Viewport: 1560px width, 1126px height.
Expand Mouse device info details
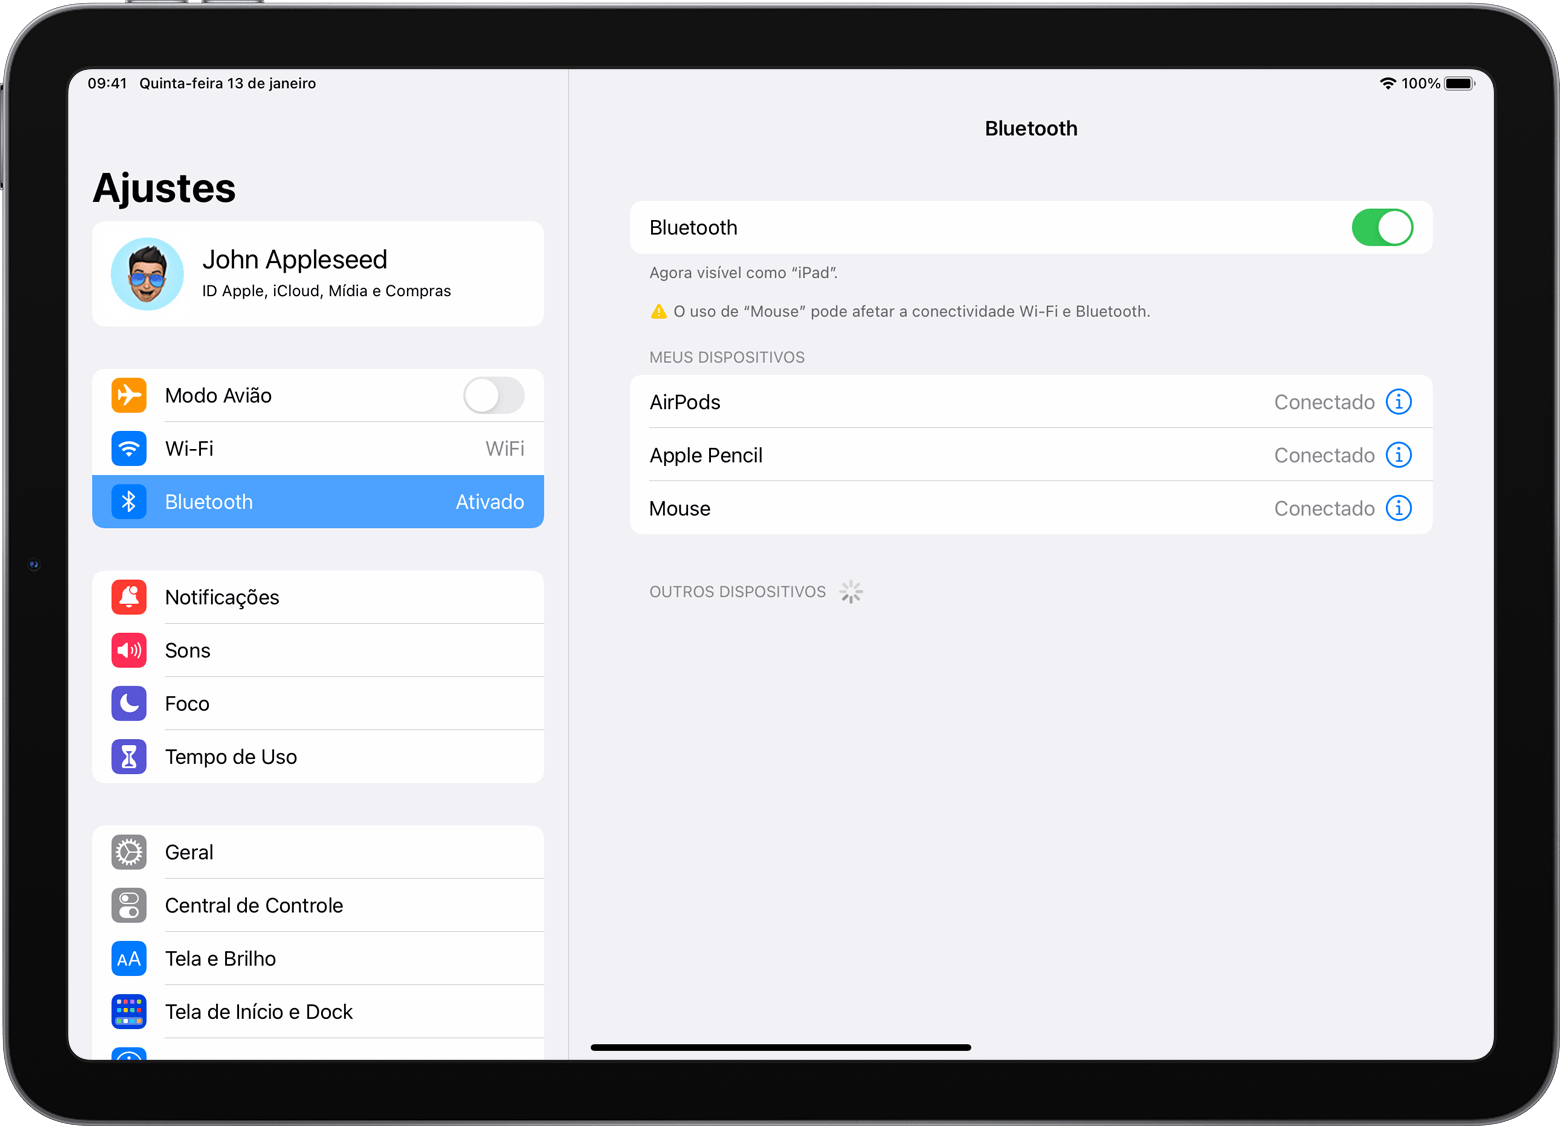coord(1398,508)
